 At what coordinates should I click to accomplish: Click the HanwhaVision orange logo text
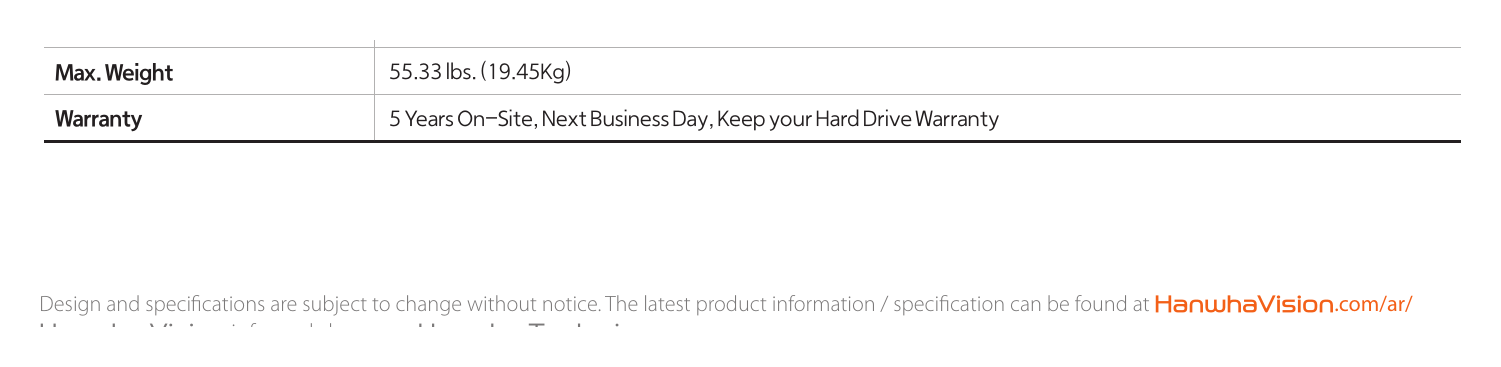coord(1245,303)
